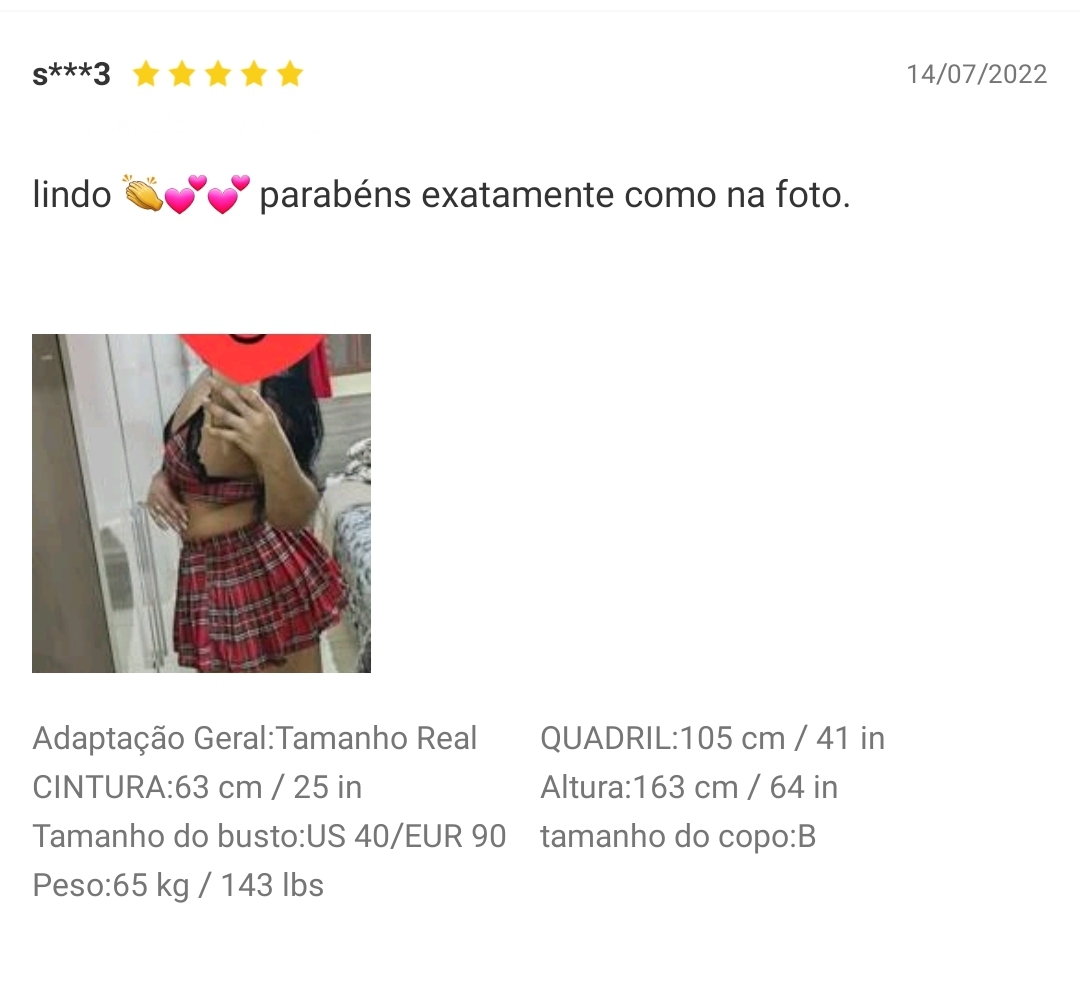The height and width of the screenshot is (1004, 1080).
Task: Click the CINTURA 63 cm measurement
Action: point(197,787)
